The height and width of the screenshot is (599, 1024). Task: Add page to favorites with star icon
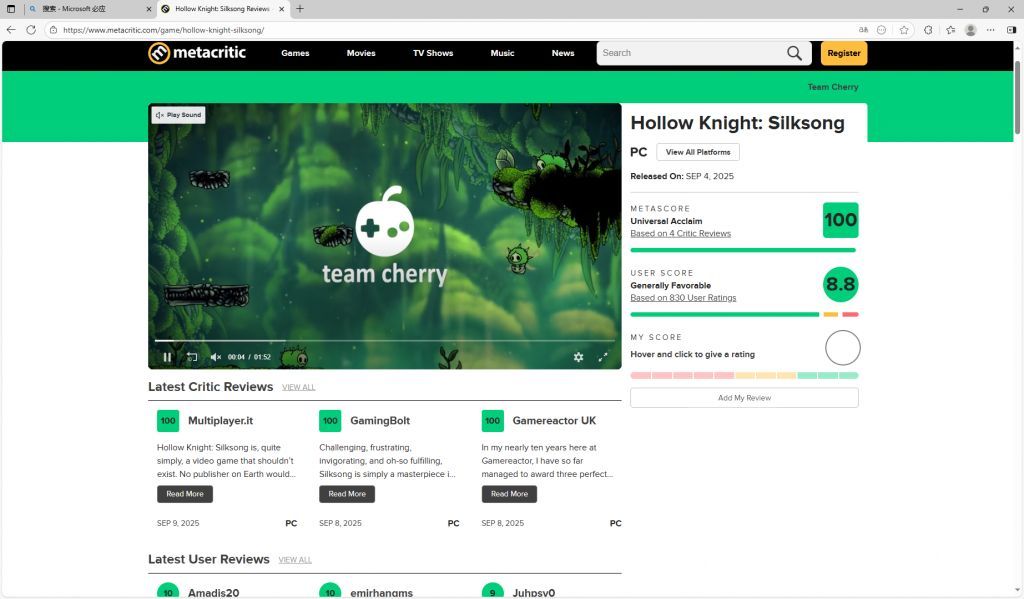(x=904, y=30)
